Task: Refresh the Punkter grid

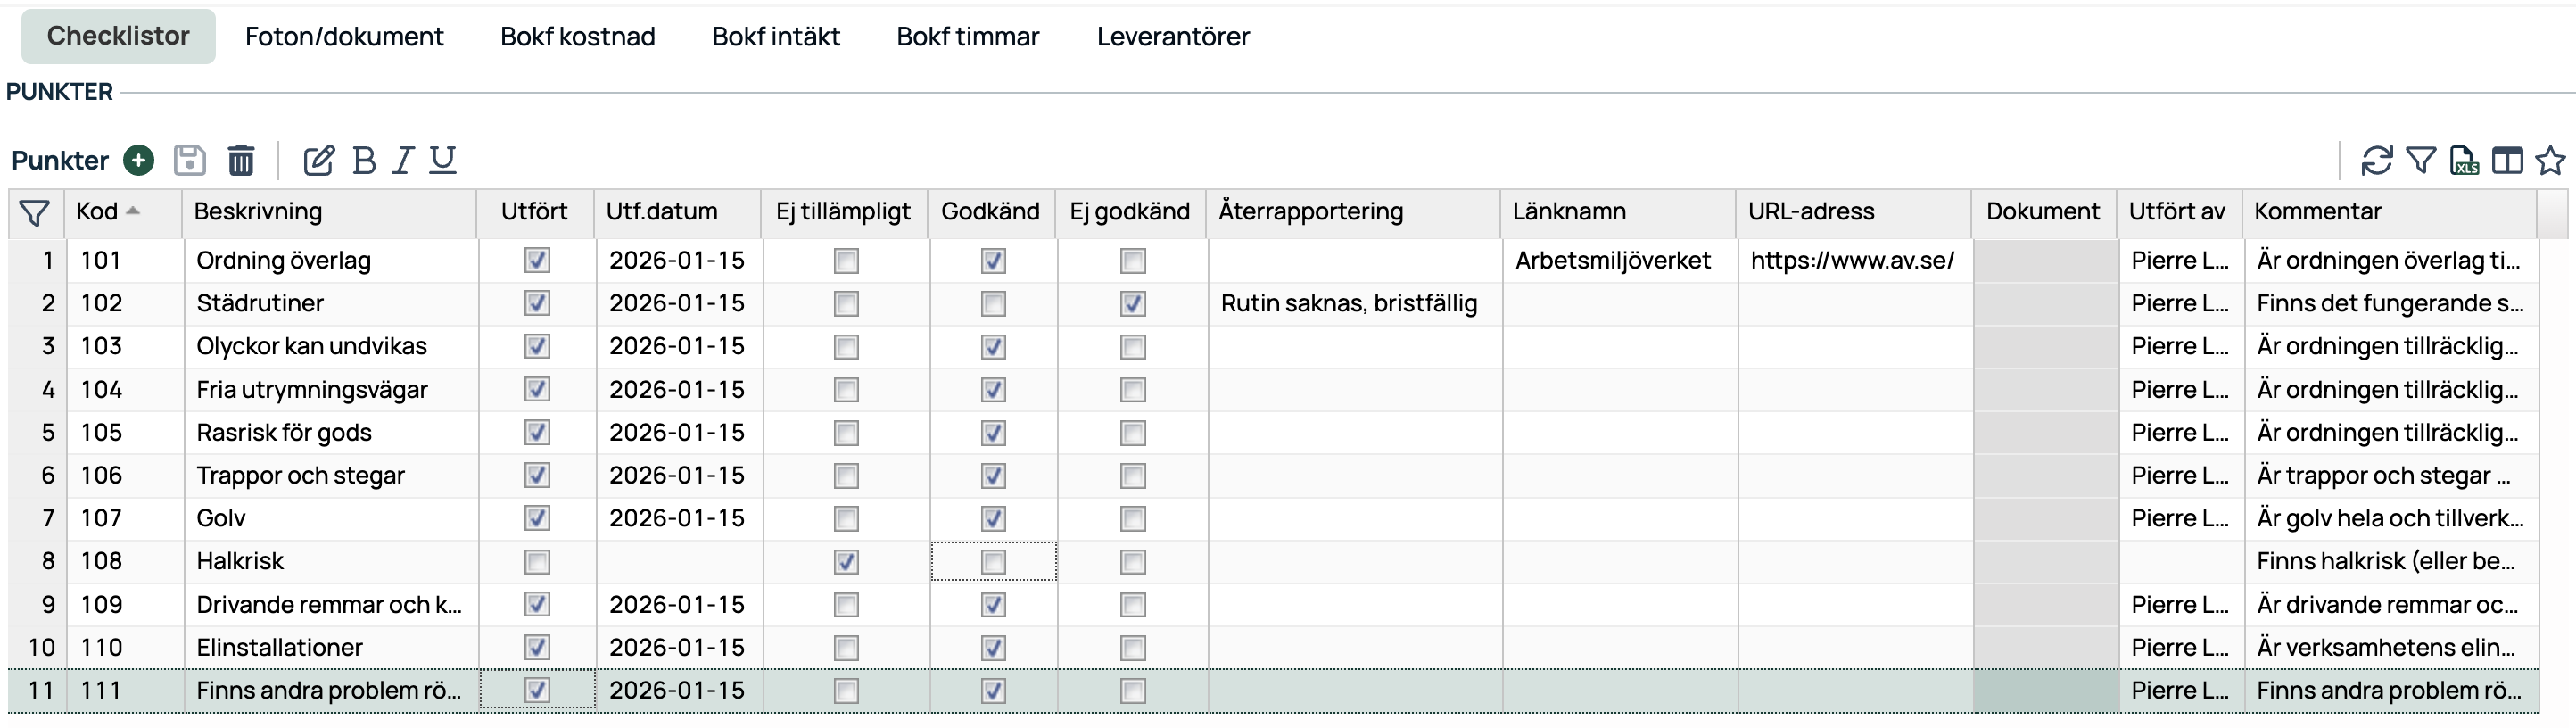Action: (x=2376, y=160)
